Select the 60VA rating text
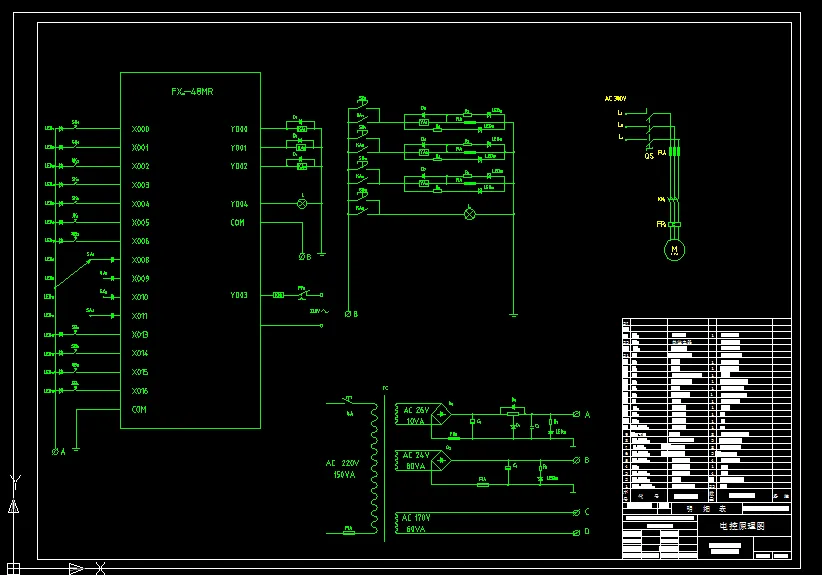This screenshot has height=575, width=822. [416, 529]
